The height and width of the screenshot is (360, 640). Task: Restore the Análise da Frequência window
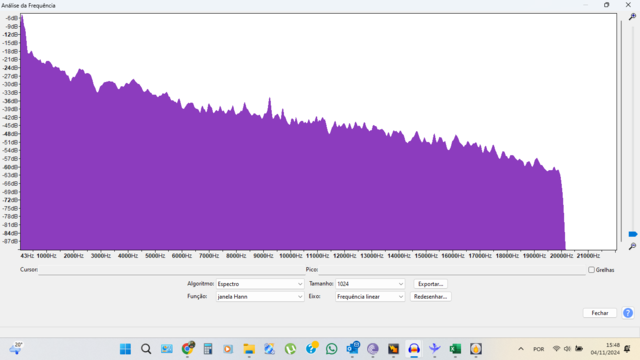pos(607,5)
